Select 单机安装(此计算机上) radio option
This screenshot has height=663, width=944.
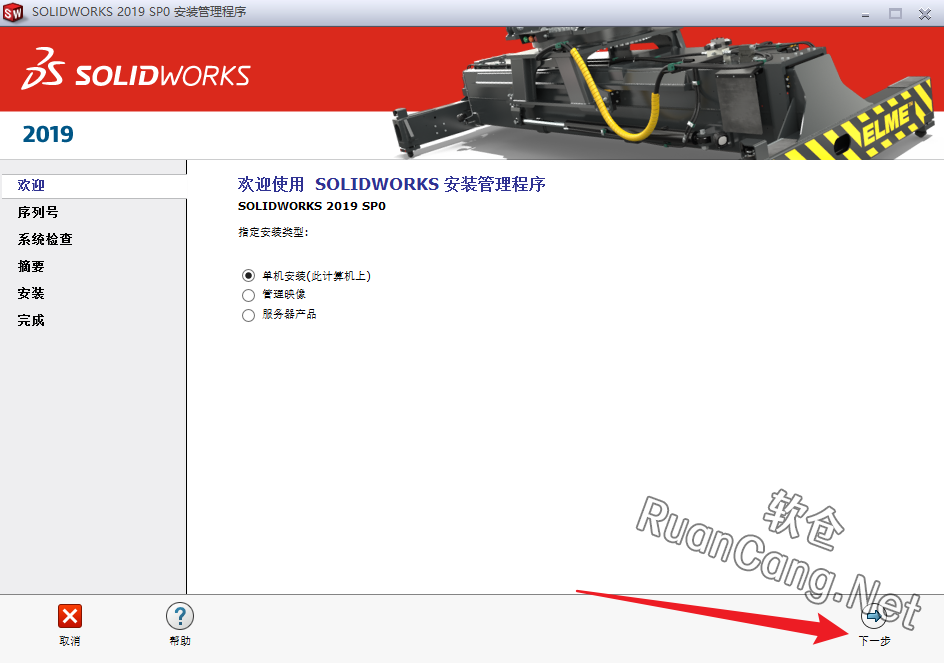(x=249, y=275)
